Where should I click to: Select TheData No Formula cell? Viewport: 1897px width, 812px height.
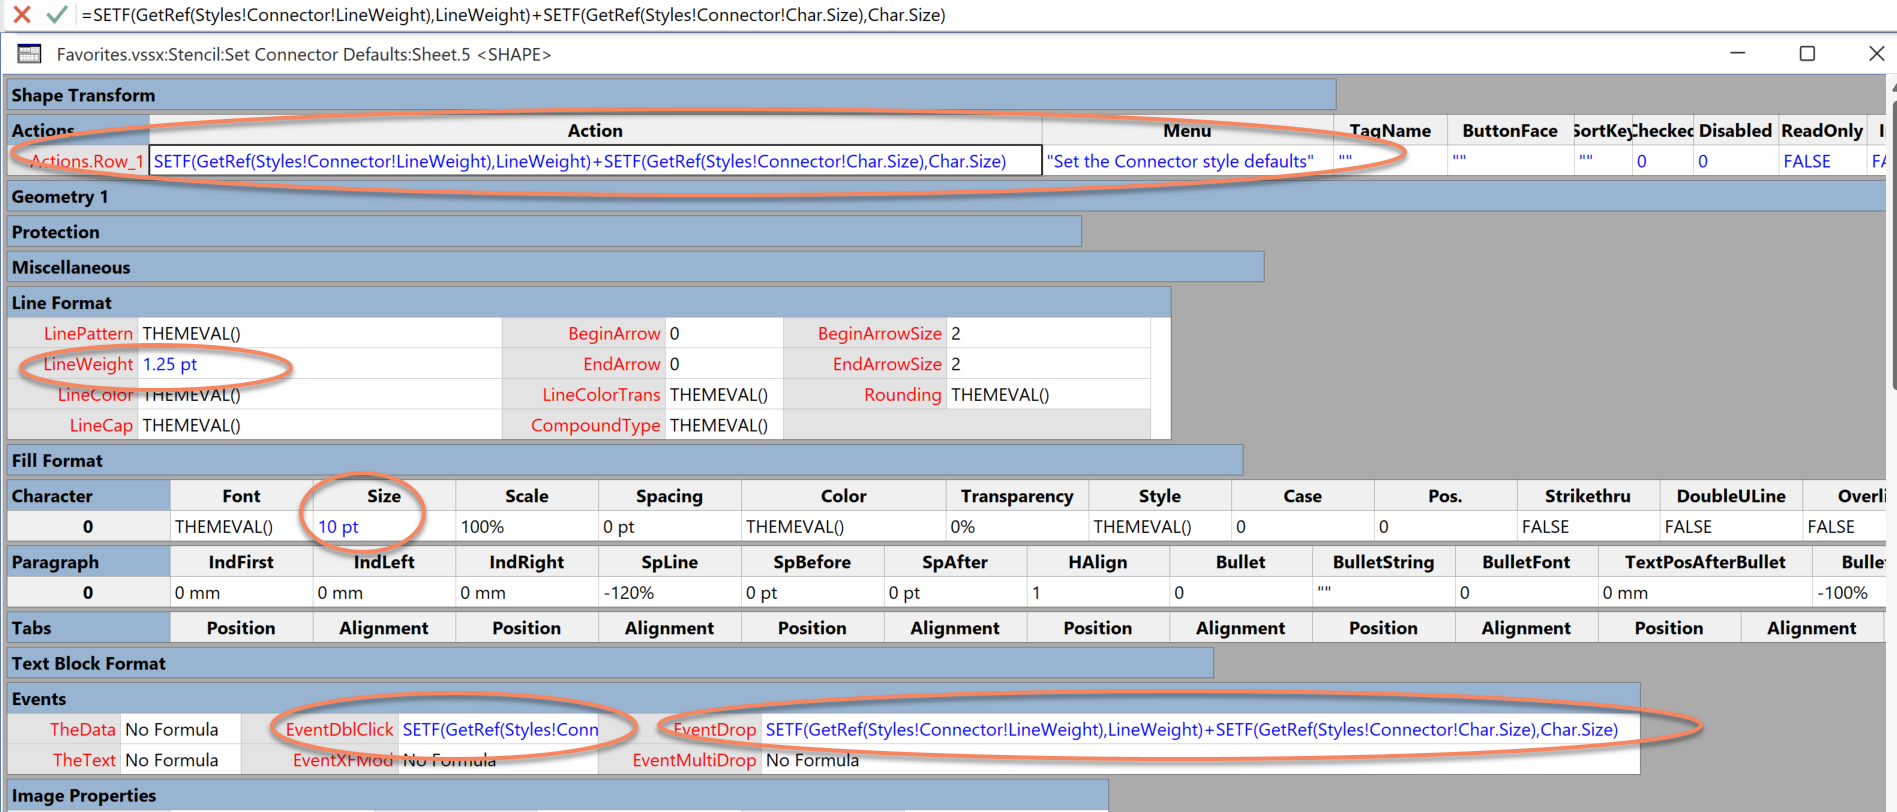(181, 730)
